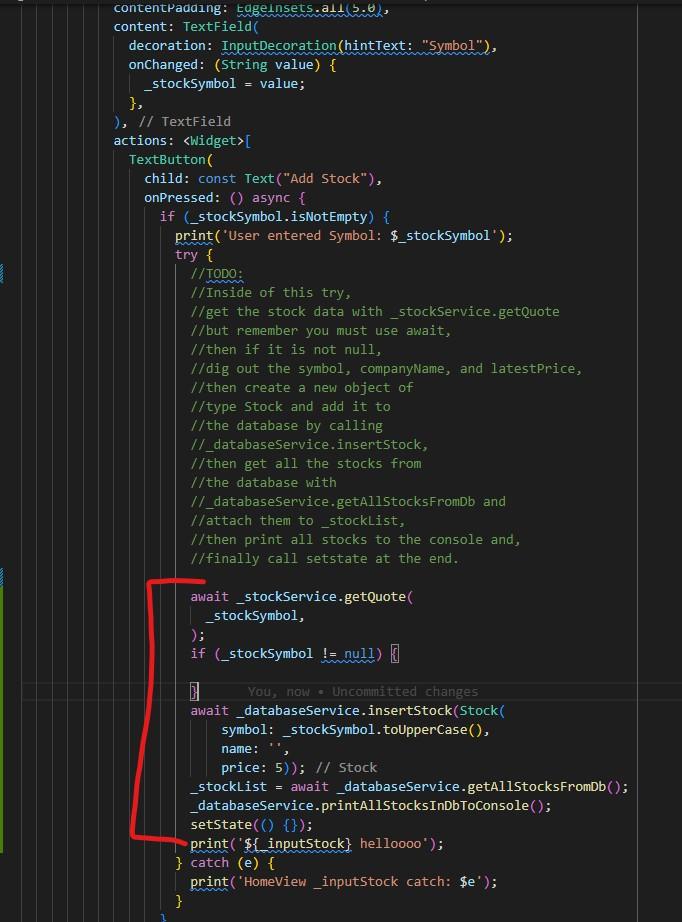Click comment mentioning 'companyName, and latestPrice,'
Screen dimensions: 682x922
(386, 369)
